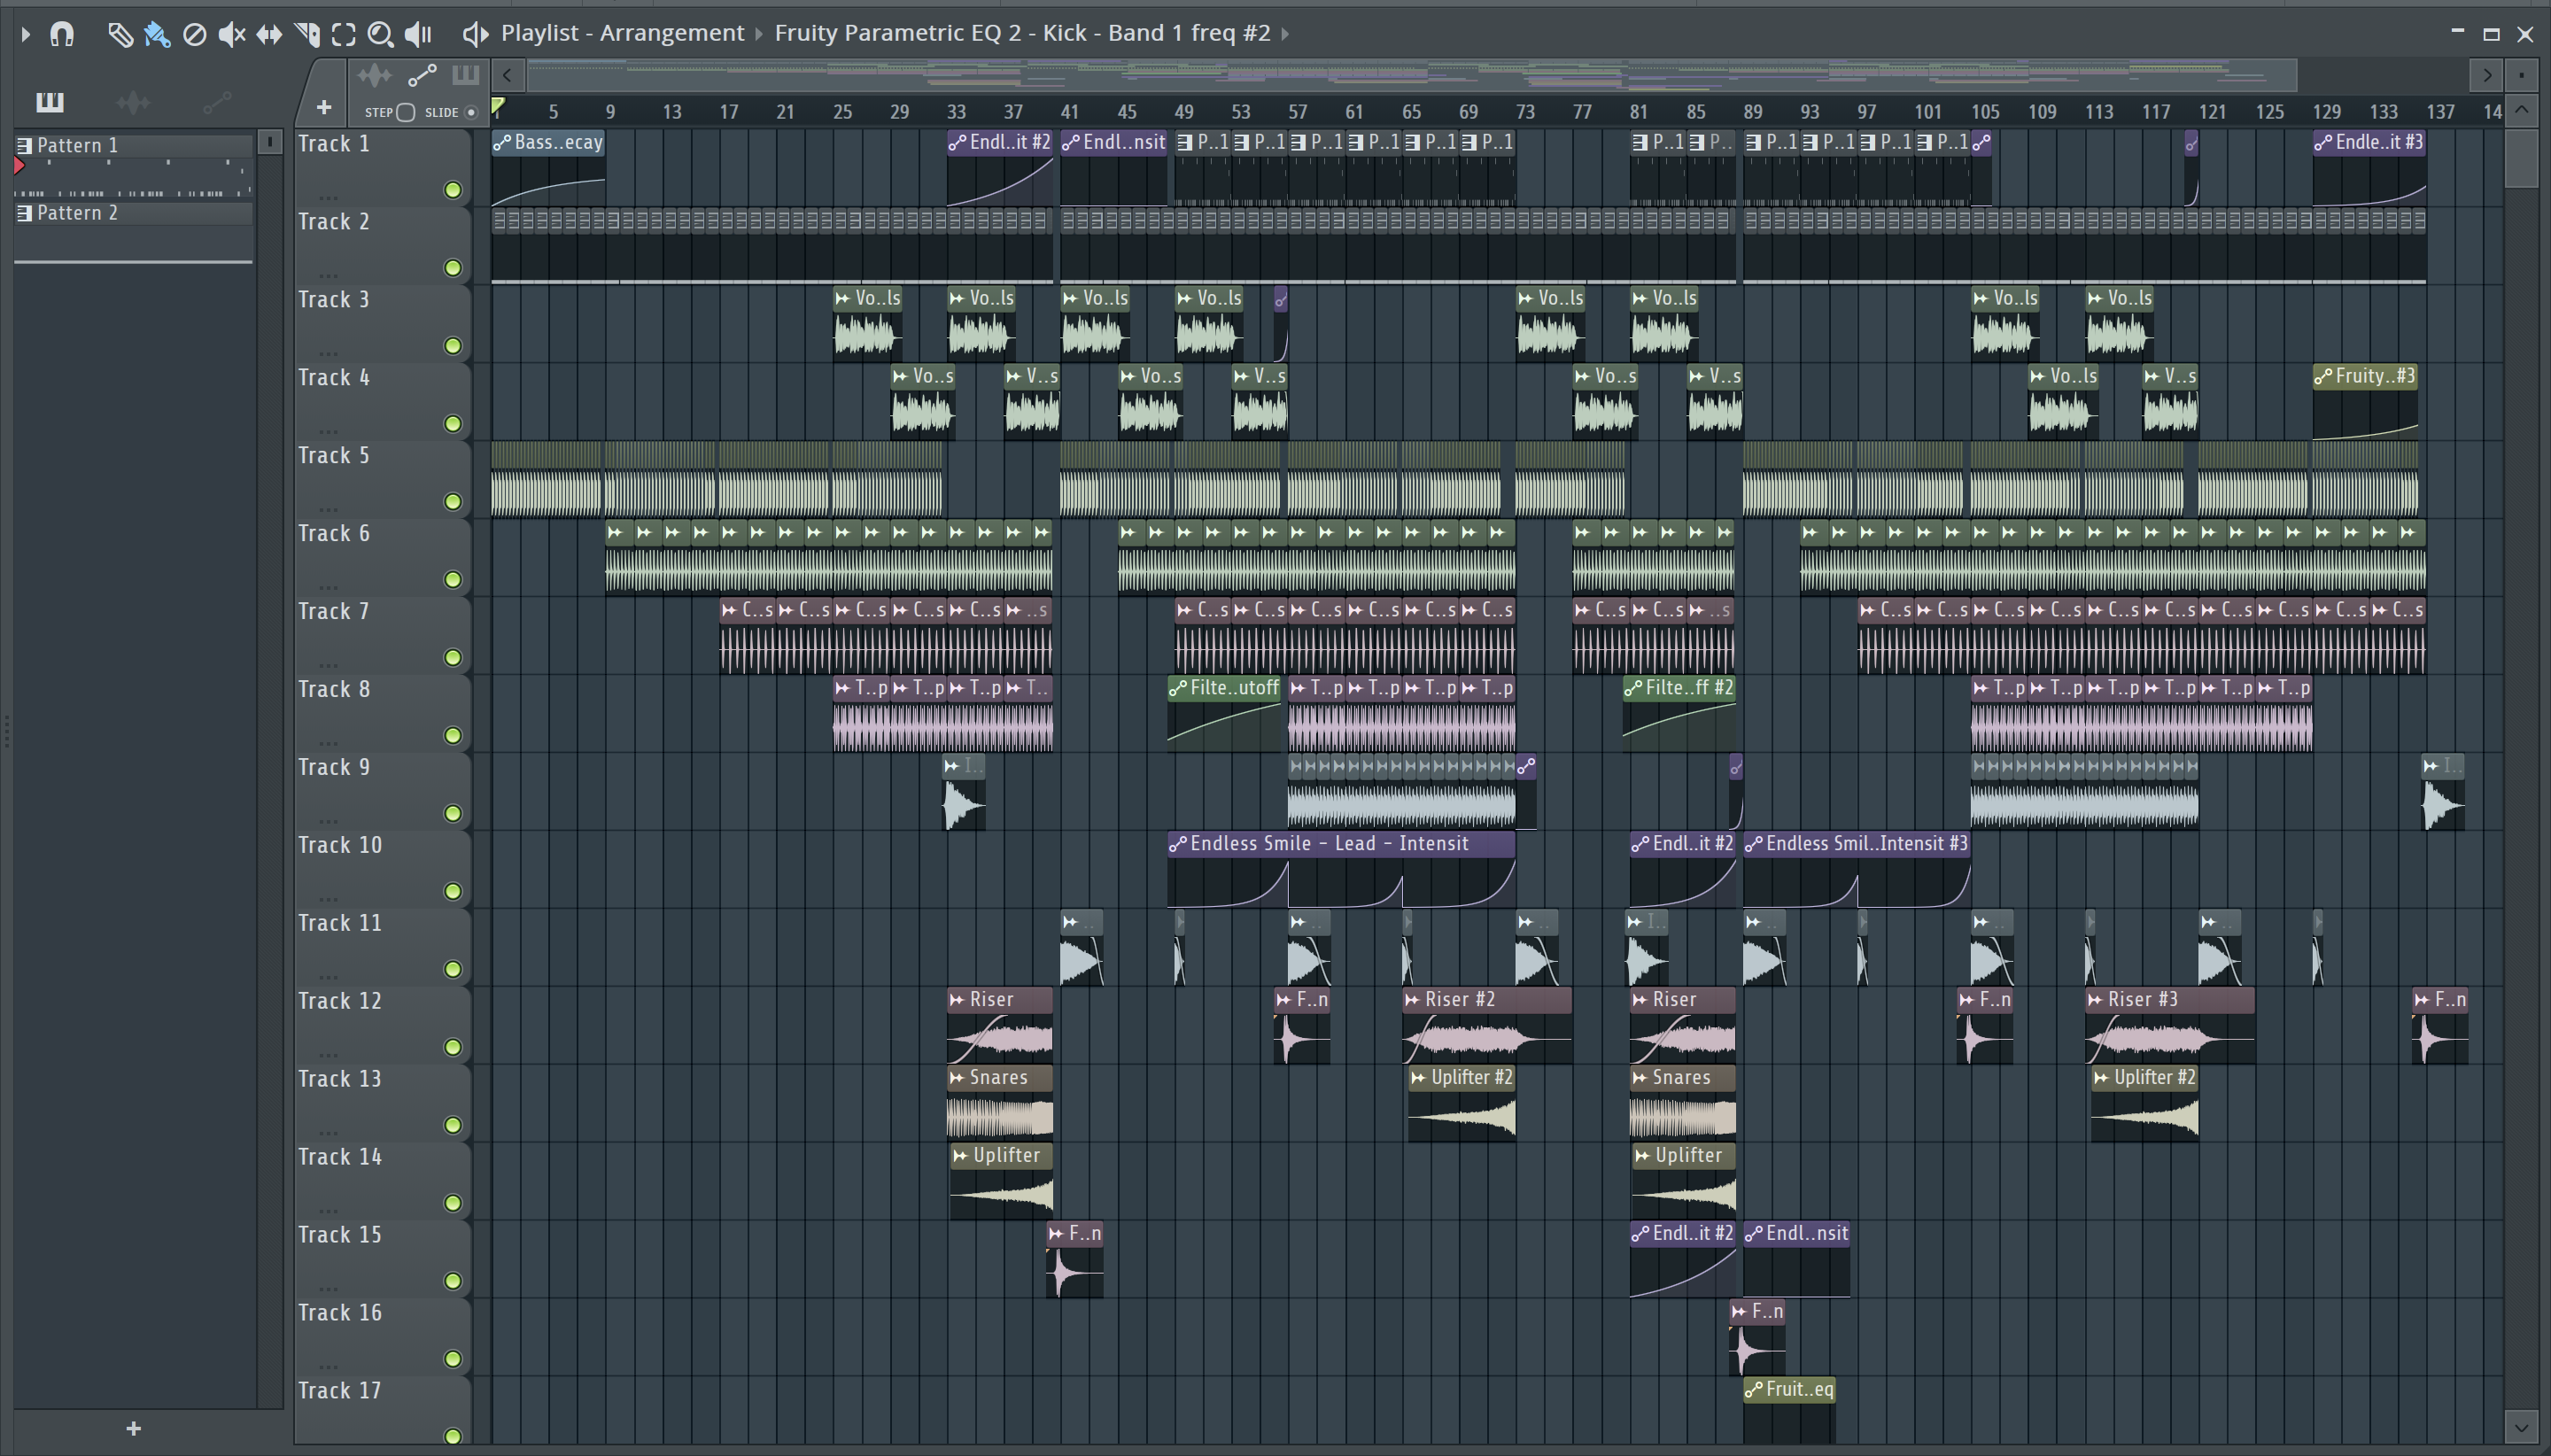The width and height of the screenshot is (2551, 1456).
Task: Click the playhead start marker
Action: coord(498,107)
